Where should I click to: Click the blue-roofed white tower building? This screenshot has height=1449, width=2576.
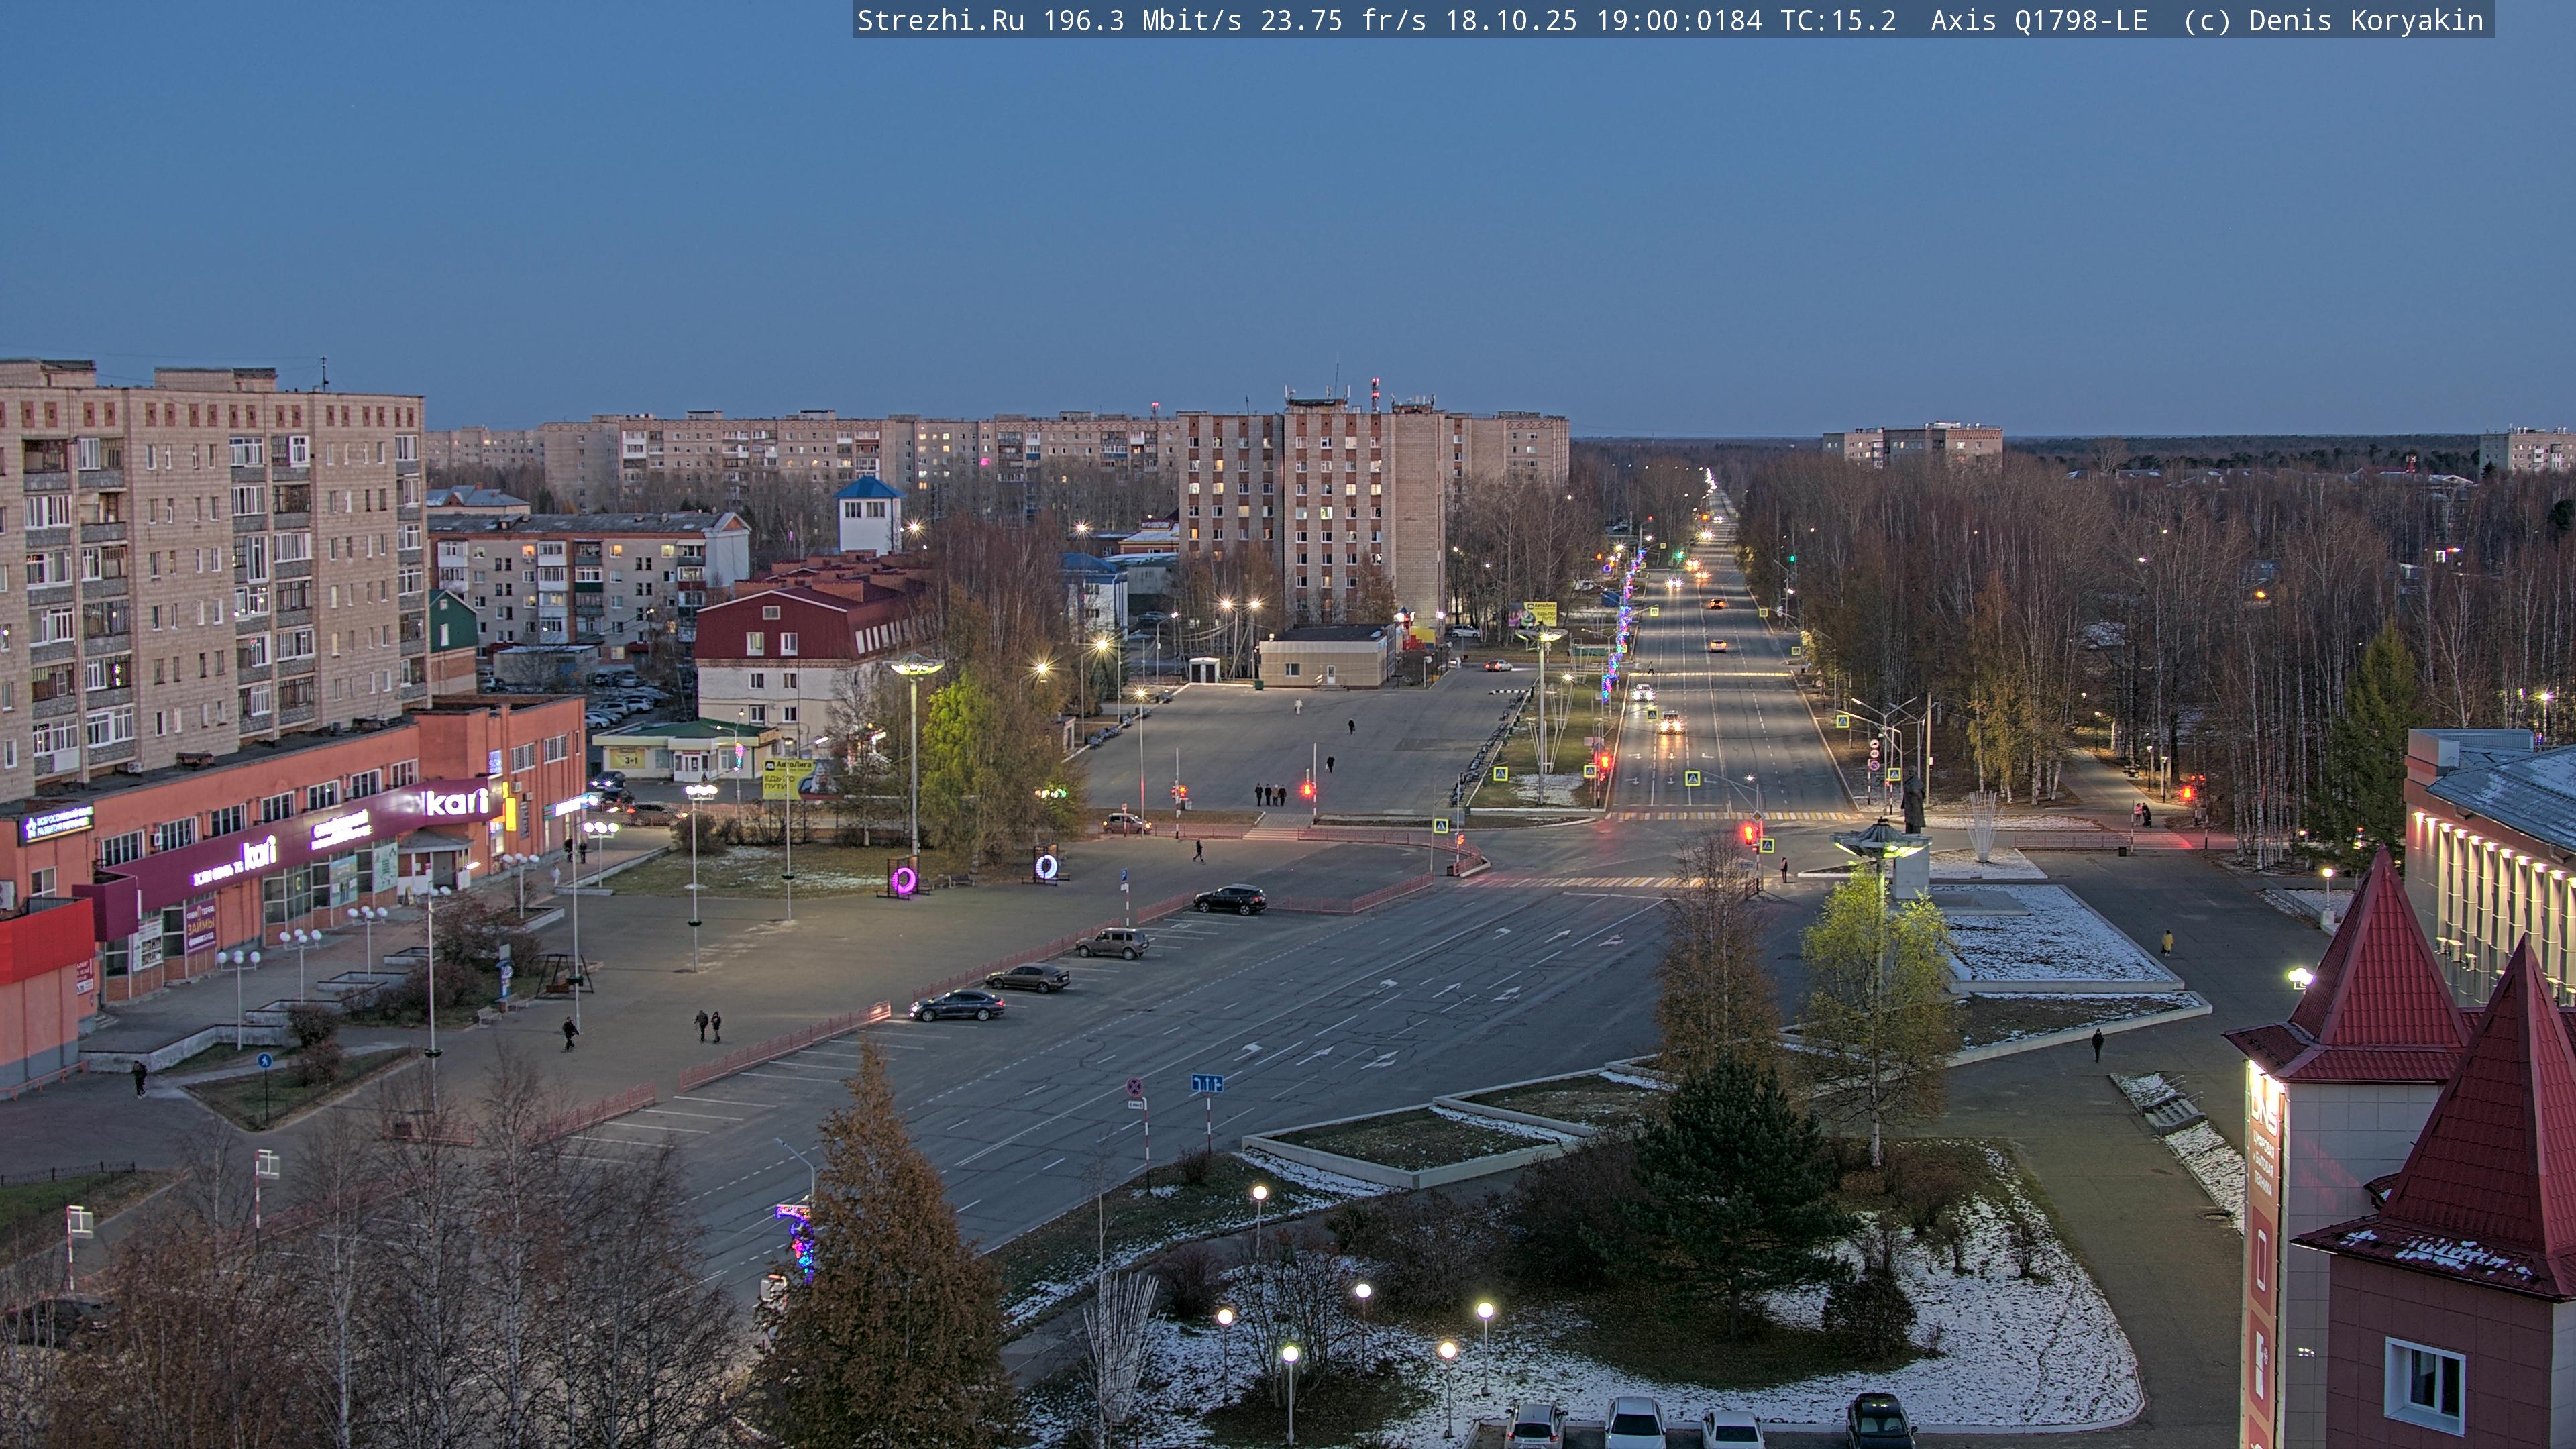point(868,515)
